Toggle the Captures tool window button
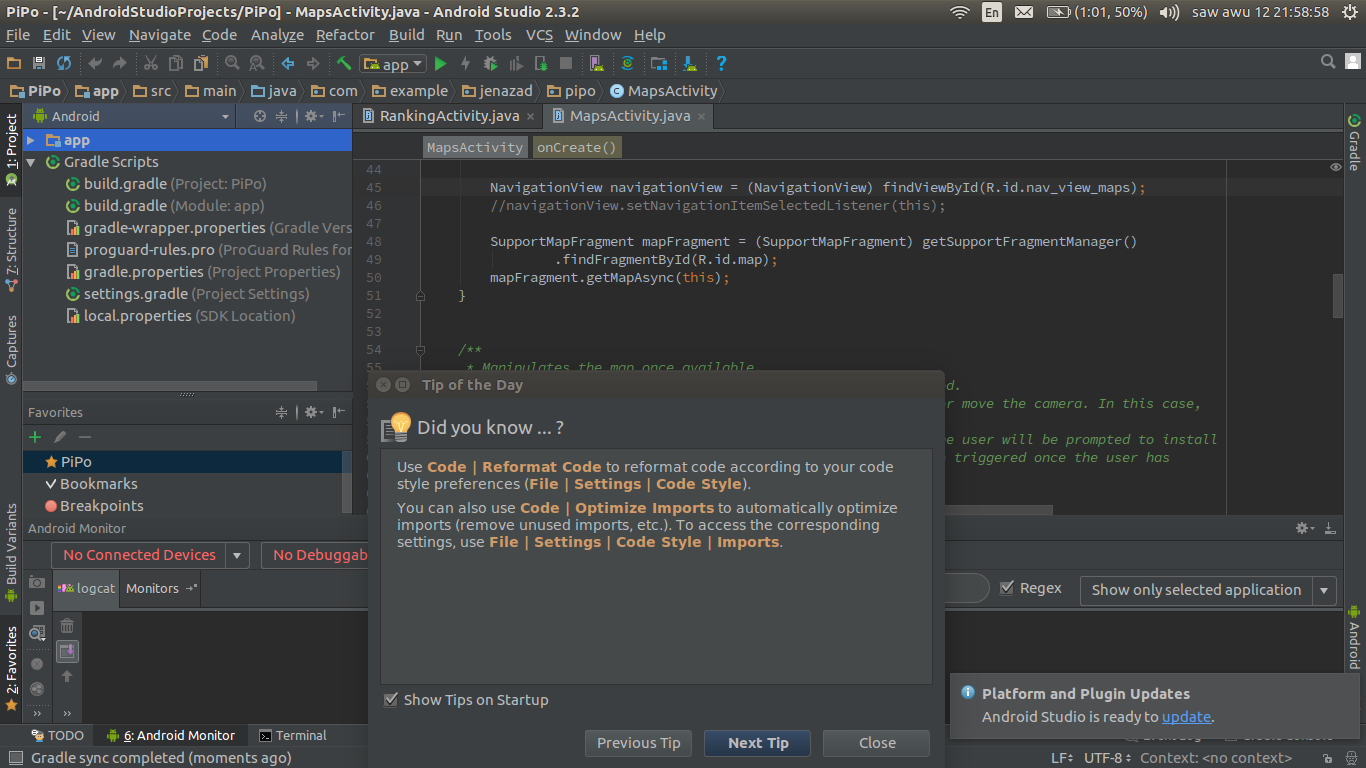The height and width of the screenshot is (768, 1366). coord(11,350)
